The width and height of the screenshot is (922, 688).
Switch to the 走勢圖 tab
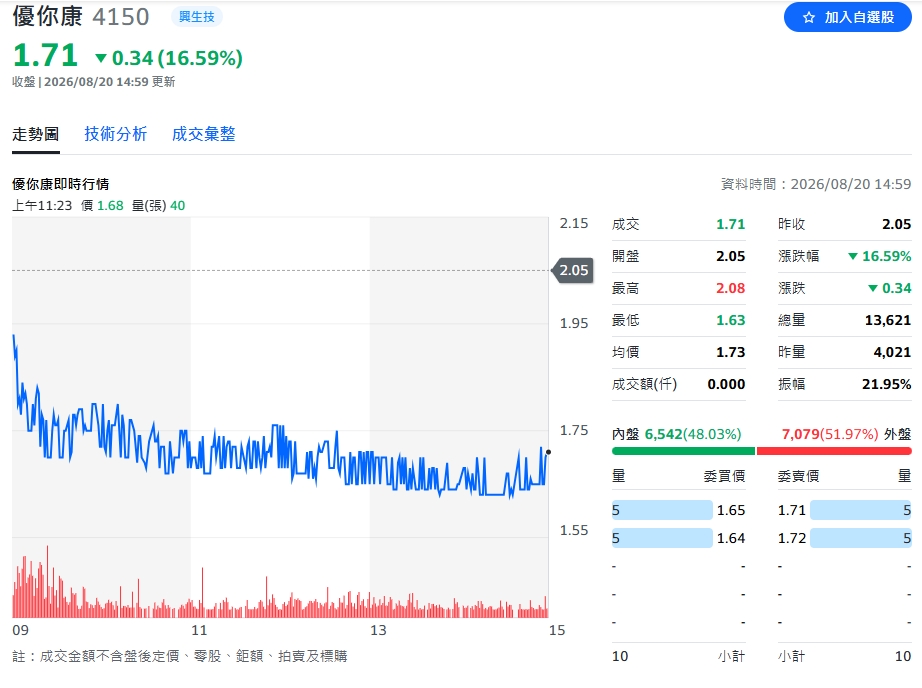[36, 134]
